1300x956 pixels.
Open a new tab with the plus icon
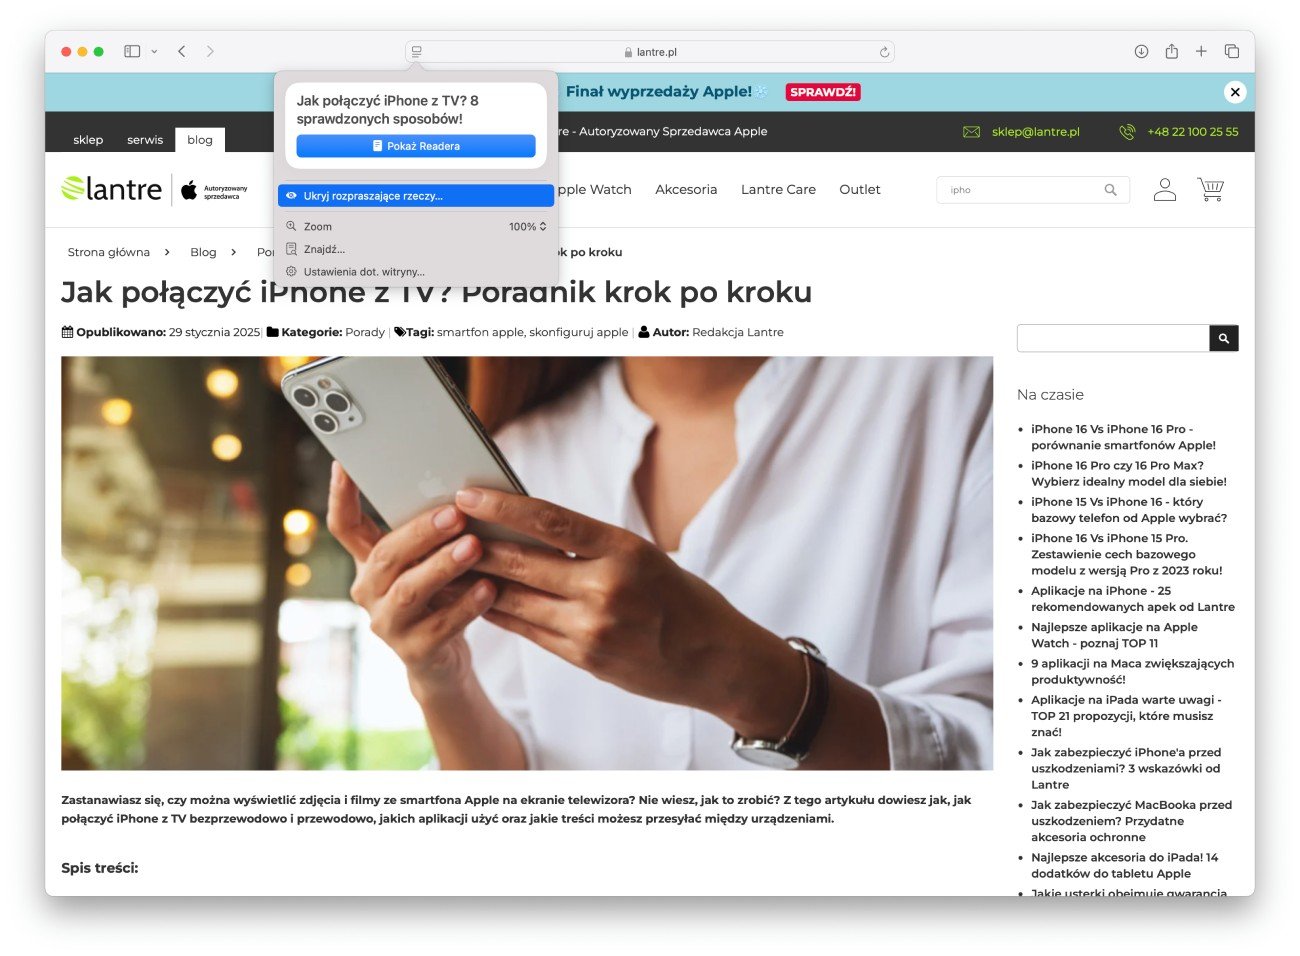pos(1201,51)
